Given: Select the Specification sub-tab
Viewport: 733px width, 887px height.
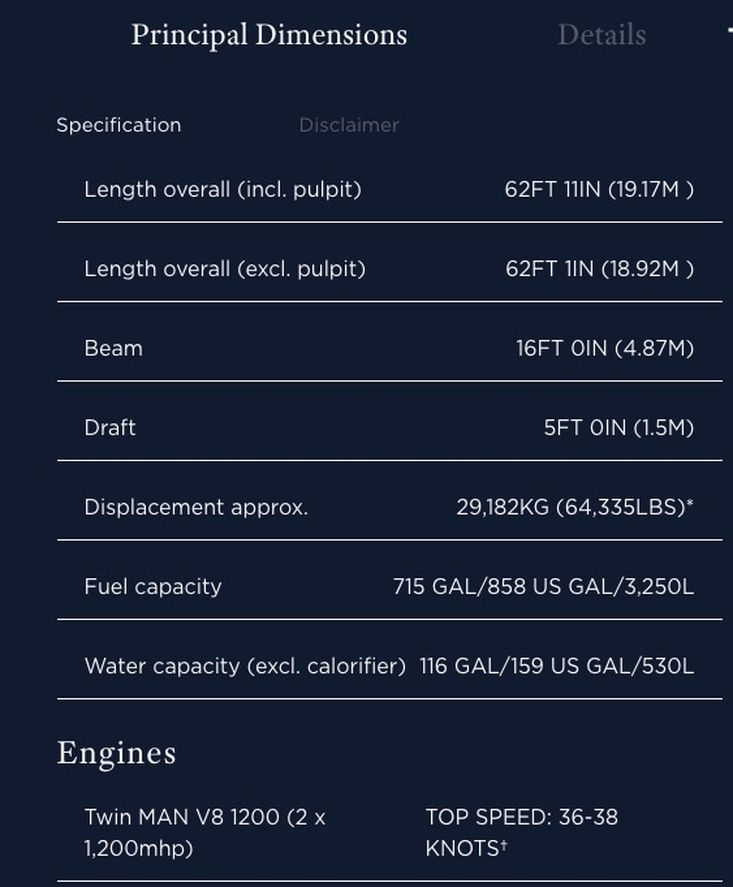Looking at the screenshot, I should click(119, 125).
